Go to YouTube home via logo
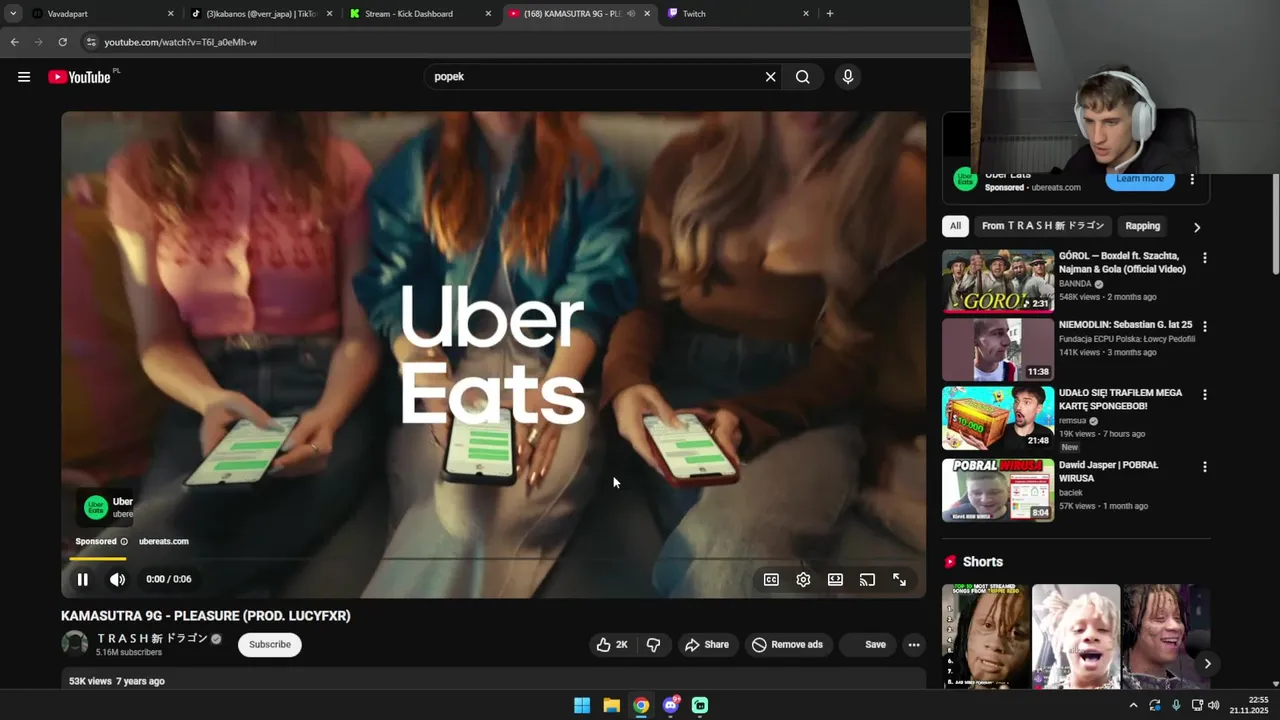1280x720 pixels. pos(79,77)
